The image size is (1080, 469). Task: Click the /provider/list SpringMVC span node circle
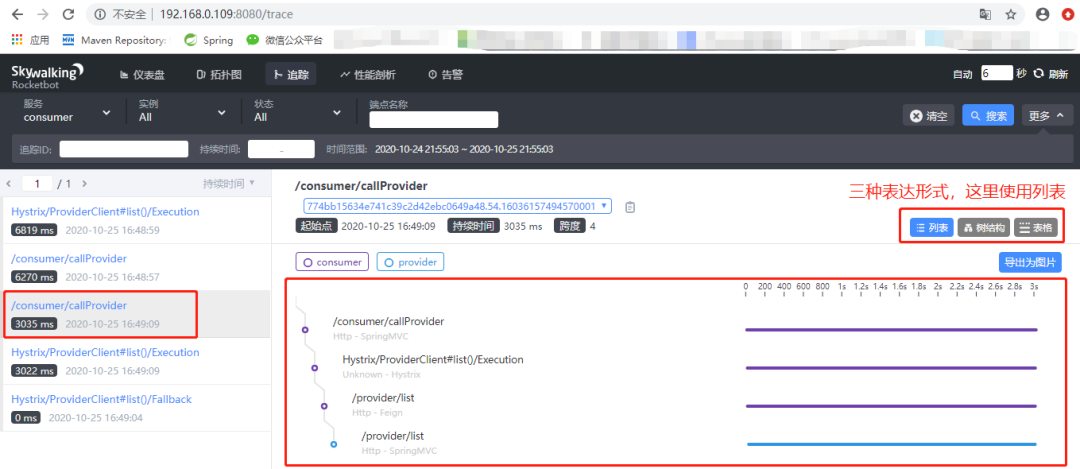coord(334,445)
